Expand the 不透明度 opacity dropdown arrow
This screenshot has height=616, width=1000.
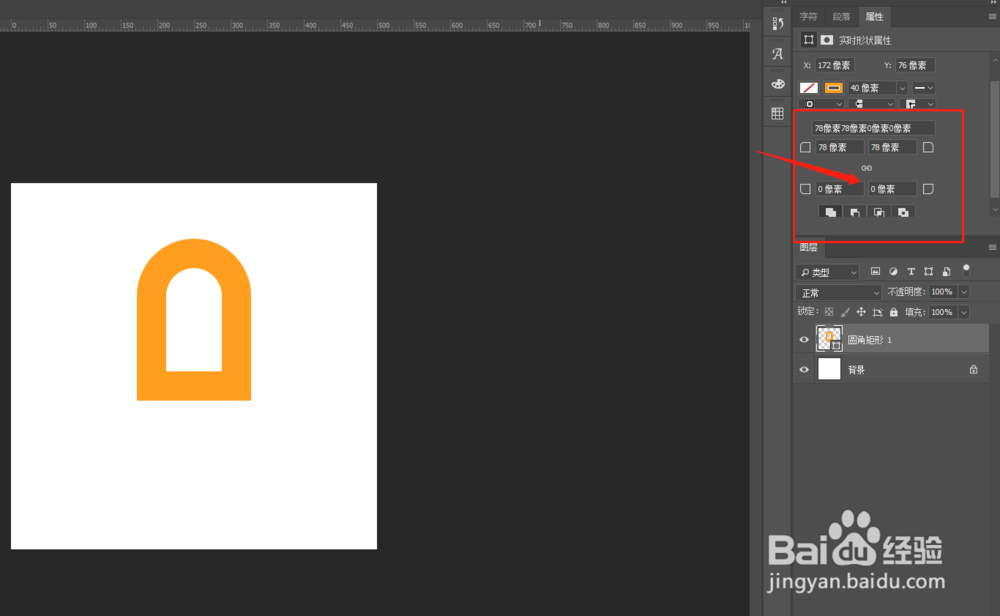point(964,292)
